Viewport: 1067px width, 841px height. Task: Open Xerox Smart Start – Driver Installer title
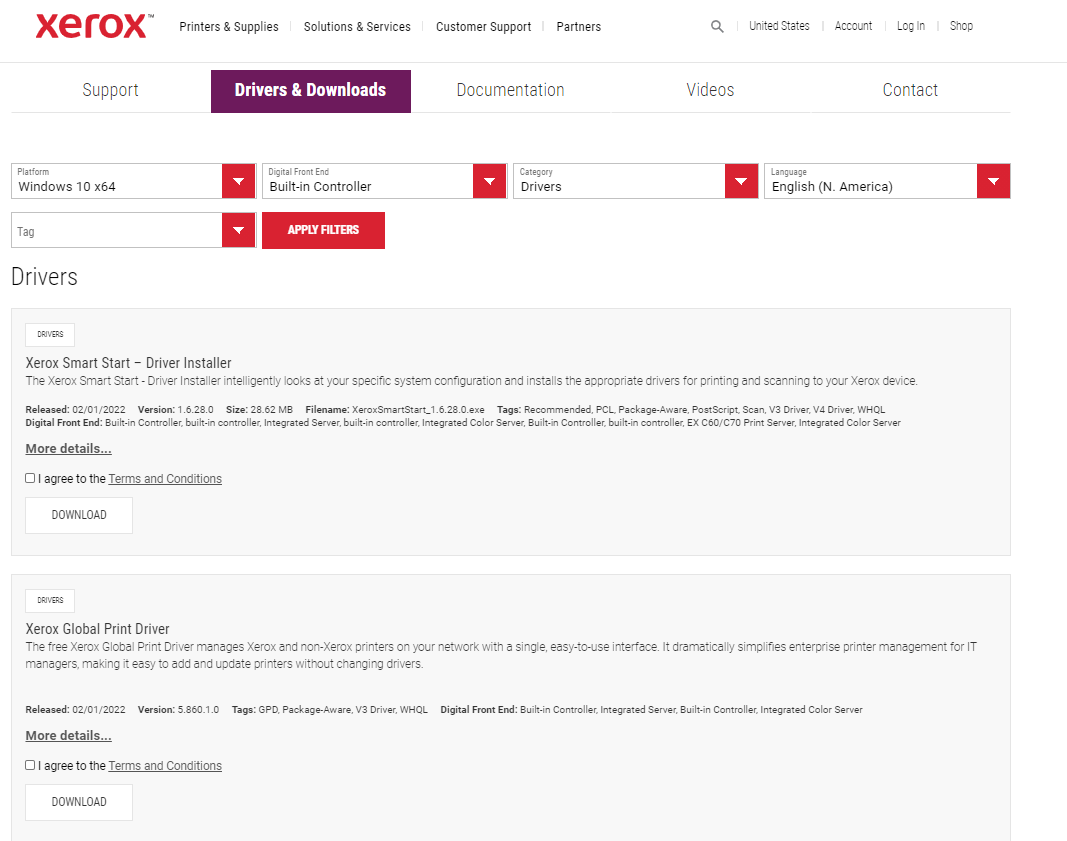point(129,363)
